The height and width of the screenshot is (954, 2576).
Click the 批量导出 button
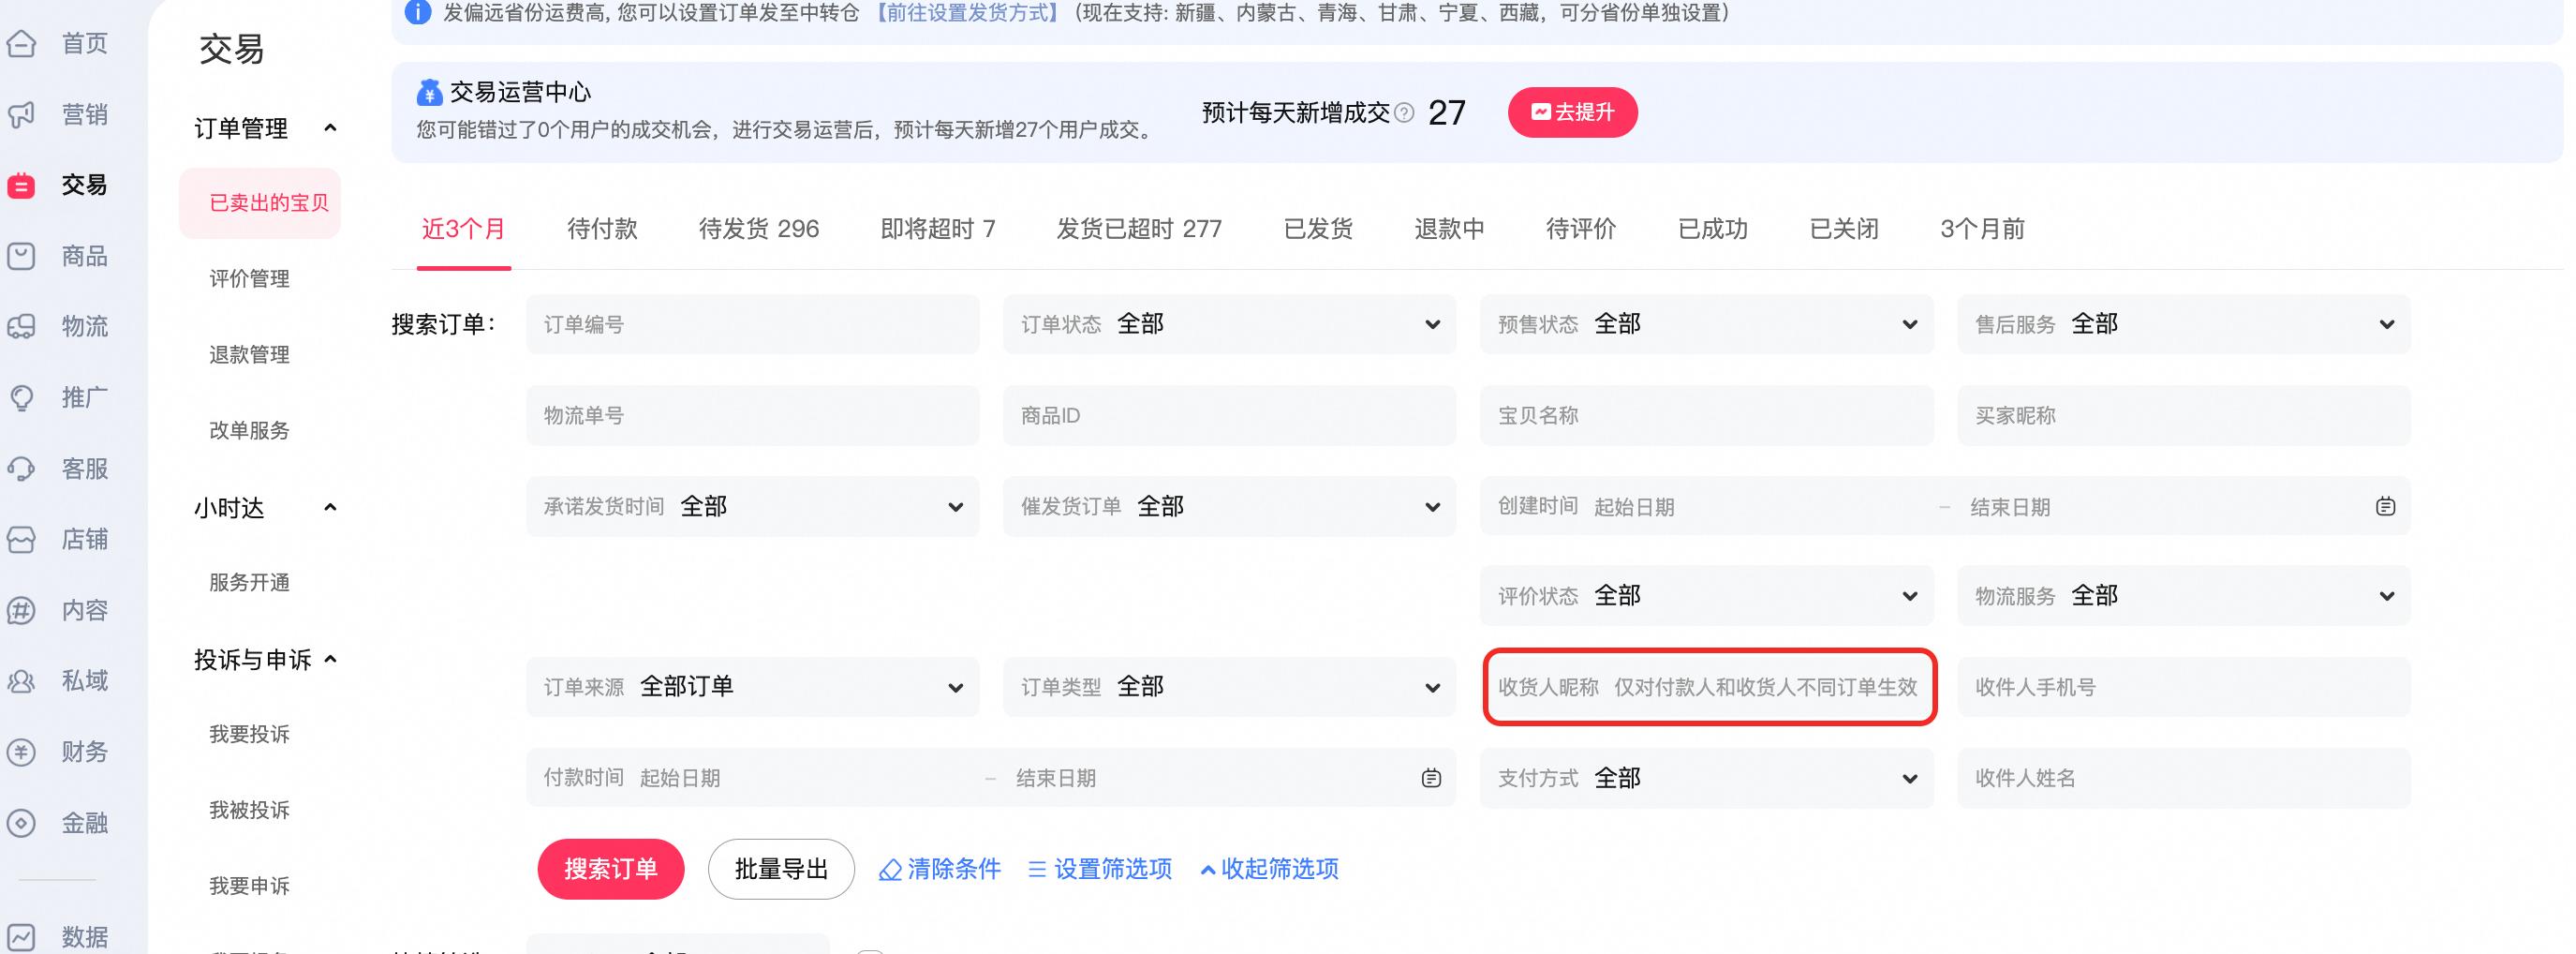(x=781, y=870)
